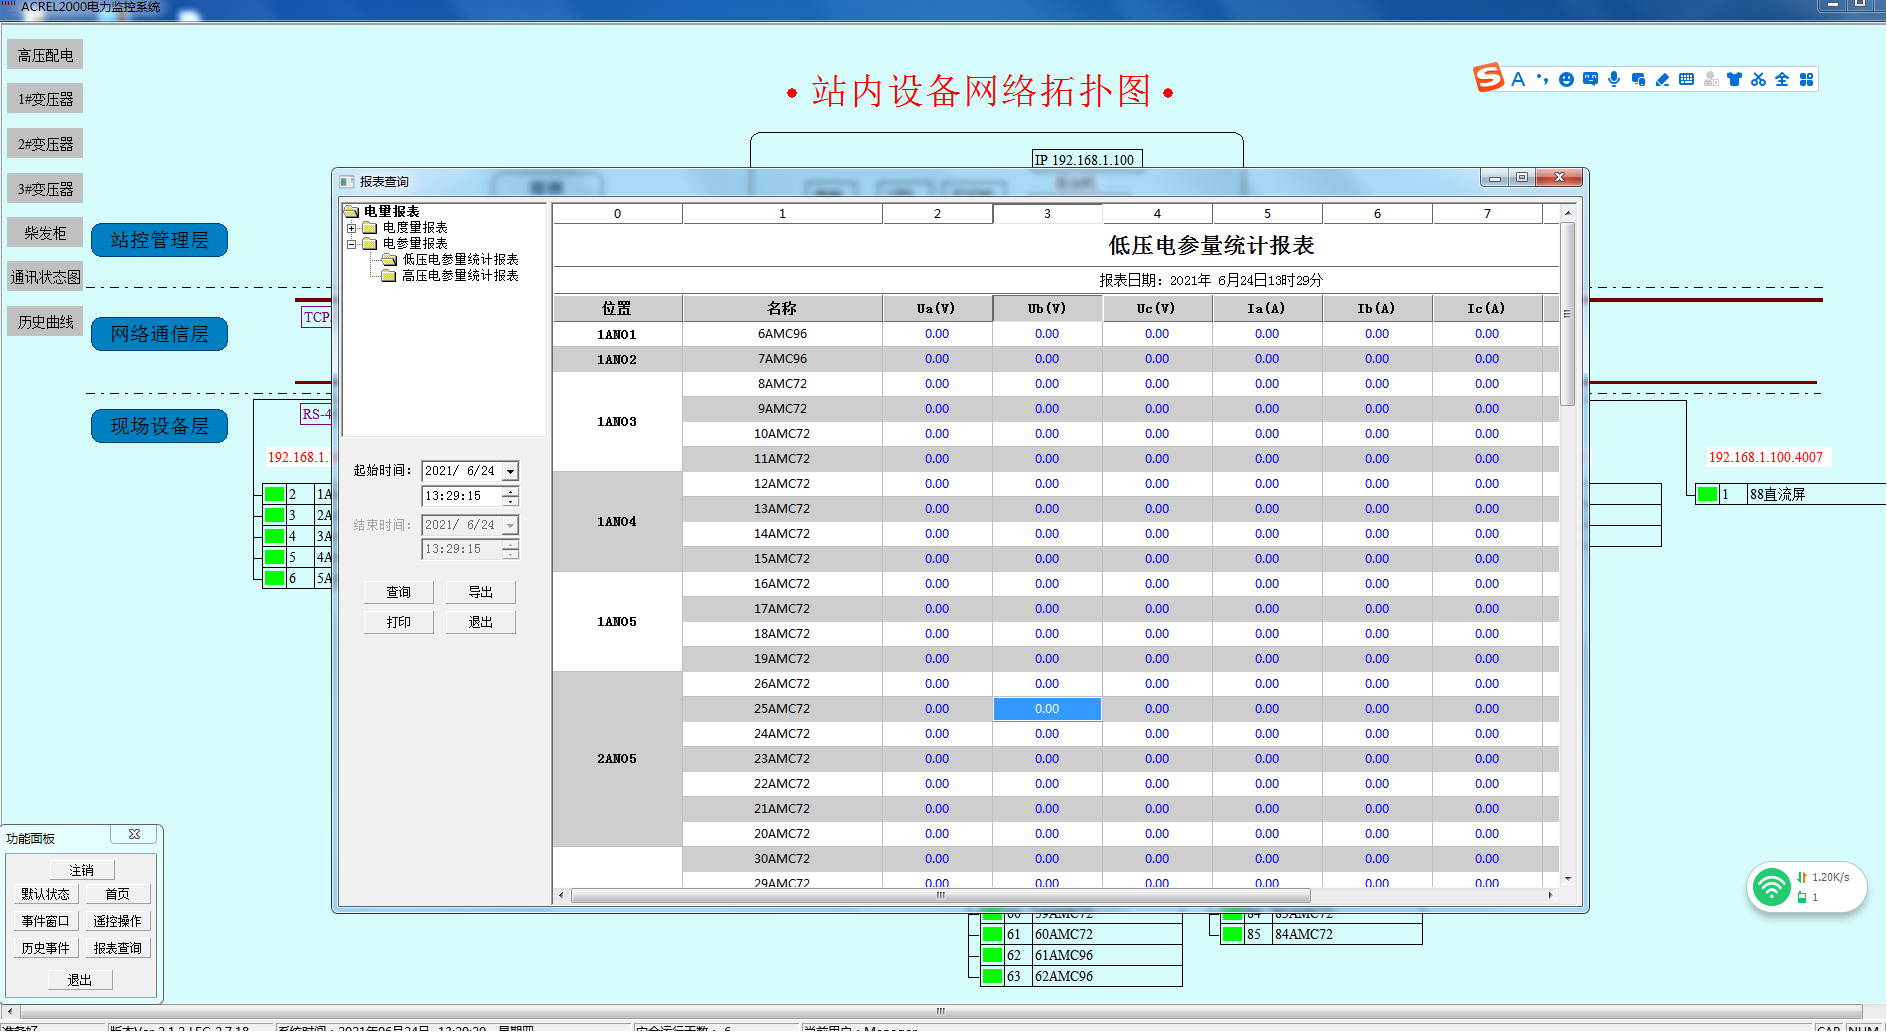Viewport: 1887px width, 1035px height.
Task: Open 高压配电 from the left sidebar
Action: [x=45, y=55]
